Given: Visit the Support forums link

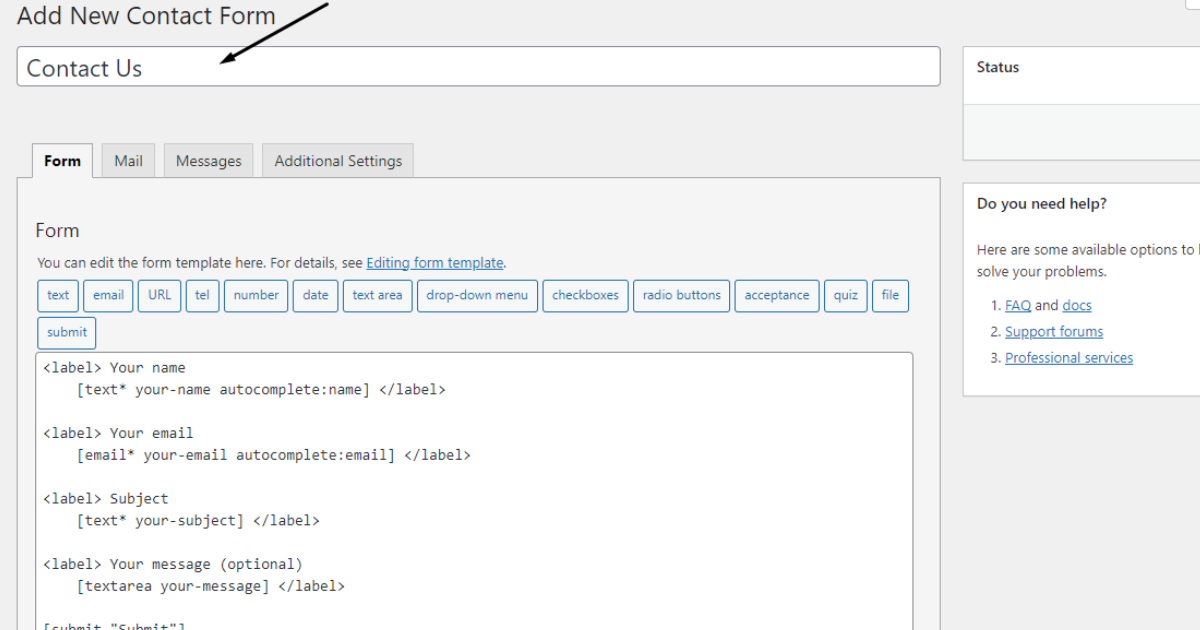Looking at the screenshot, I should tap(1053, 331).
